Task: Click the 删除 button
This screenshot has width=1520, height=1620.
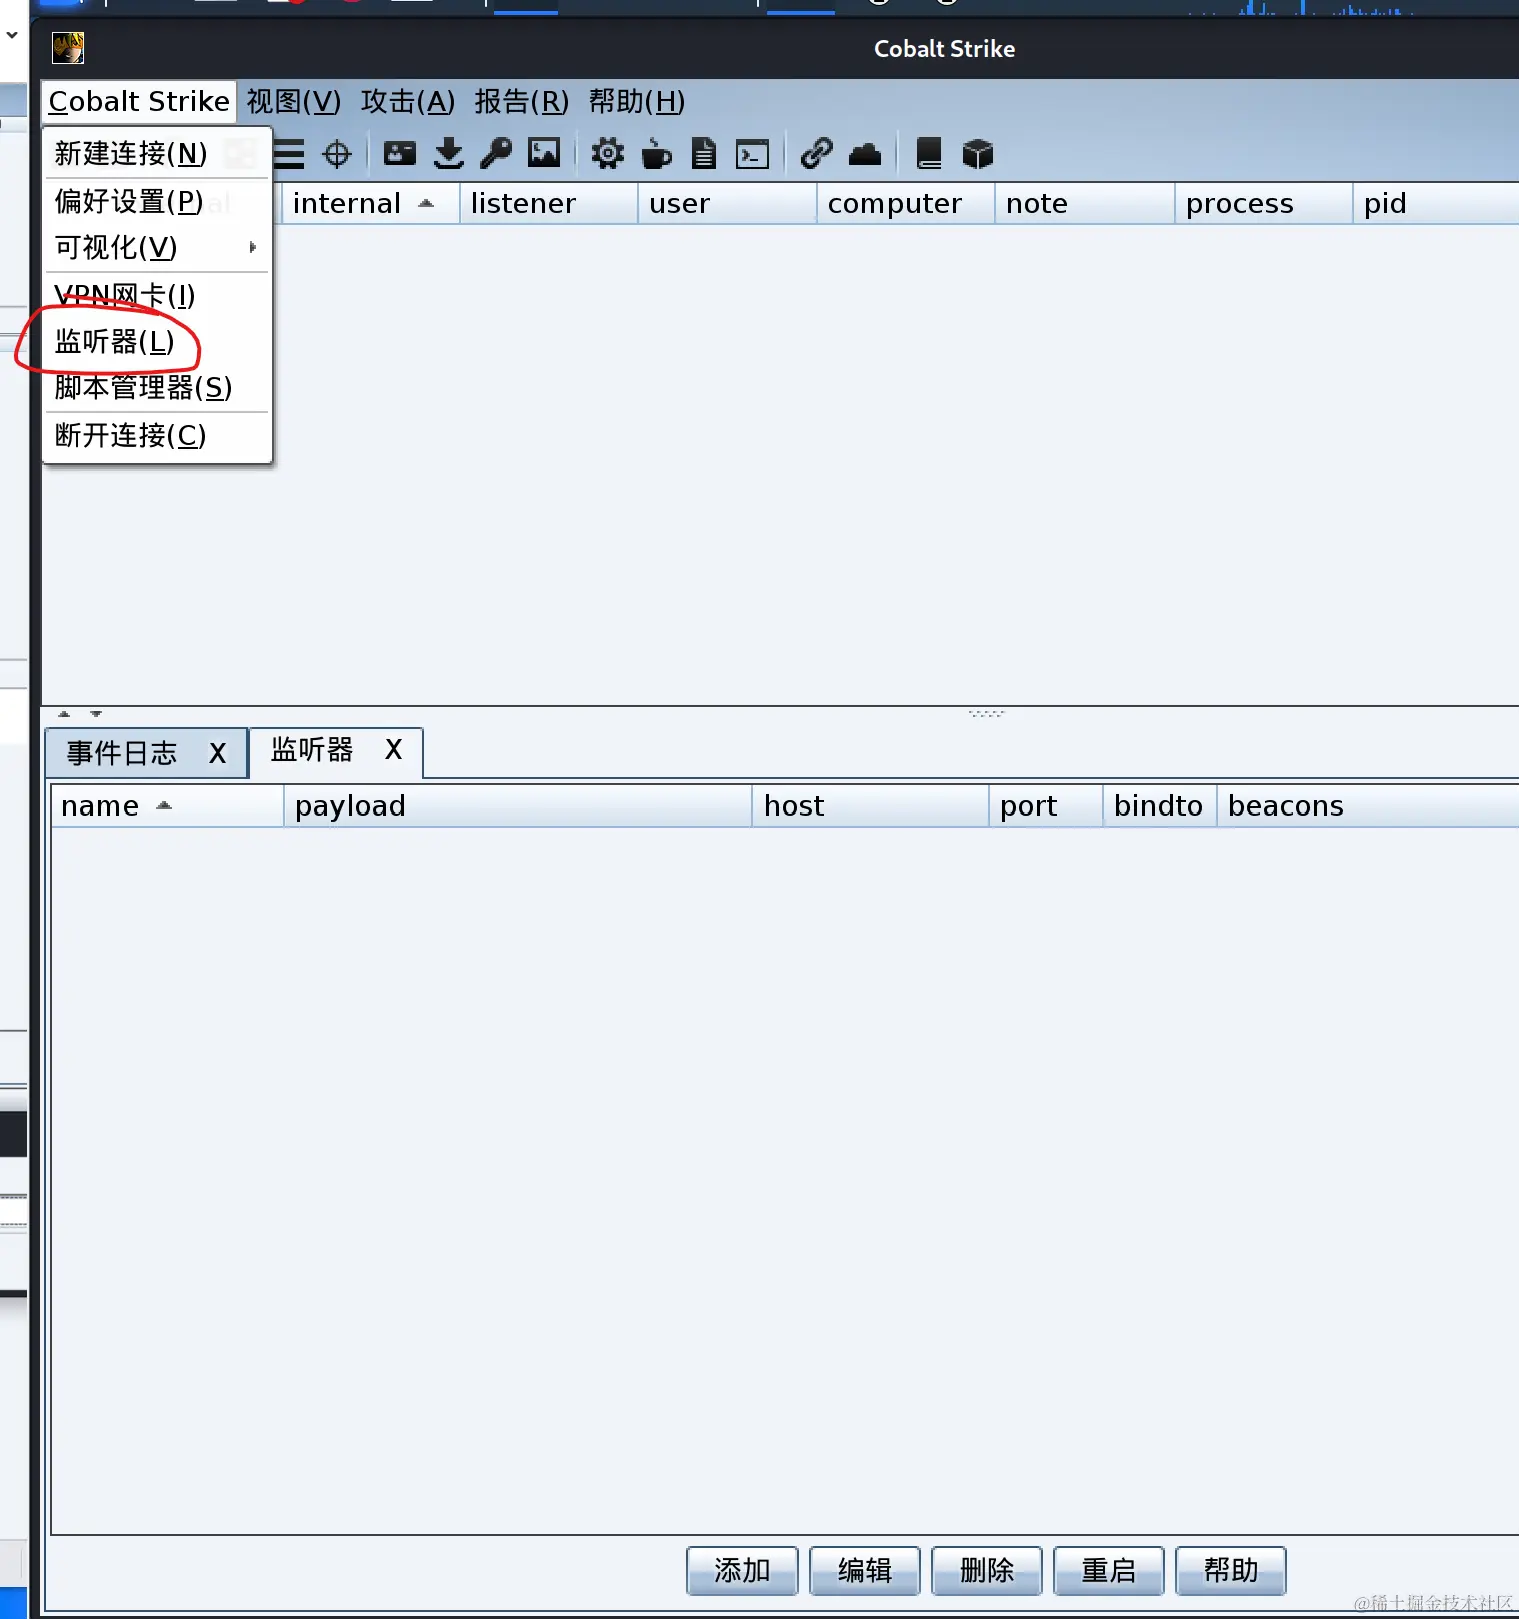Action: pyautogui.click(x=987, y=1571)
